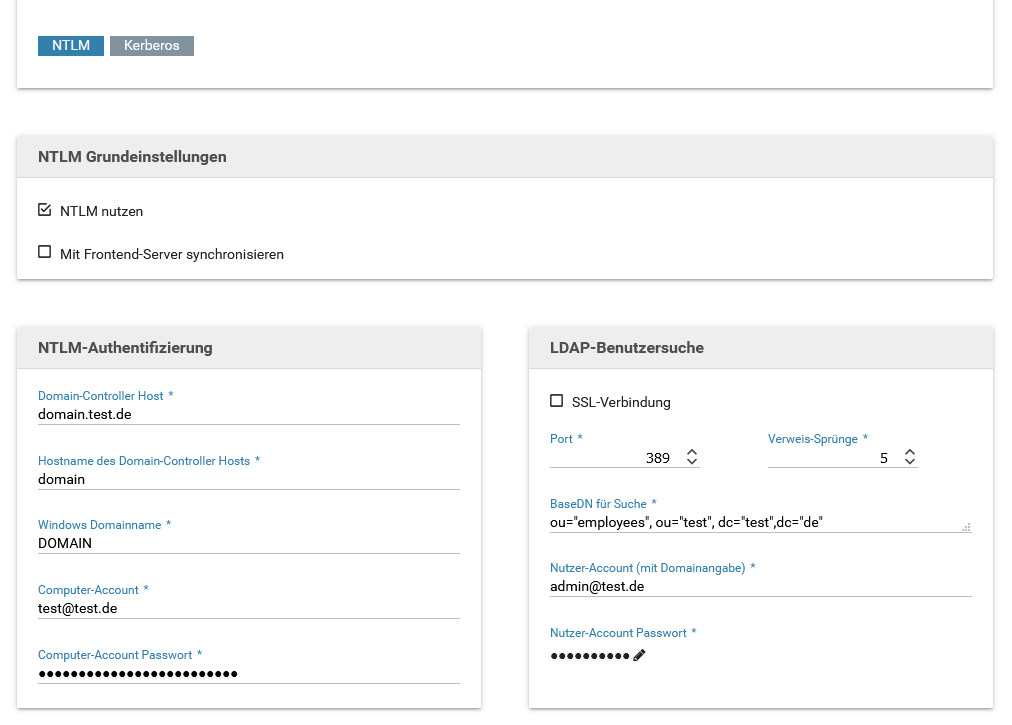The height and width of the screenshot is (725, 1012).
Task: Click the Windows Domainname field
Action: [x=248, y=543]
